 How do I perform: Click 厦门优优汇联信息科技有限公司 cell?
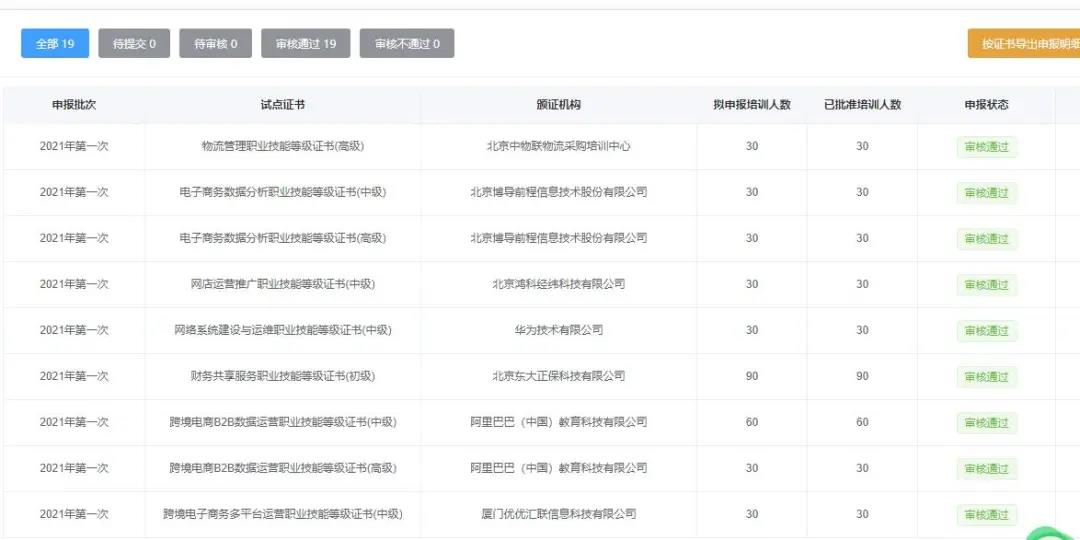(x=559, y=514)
